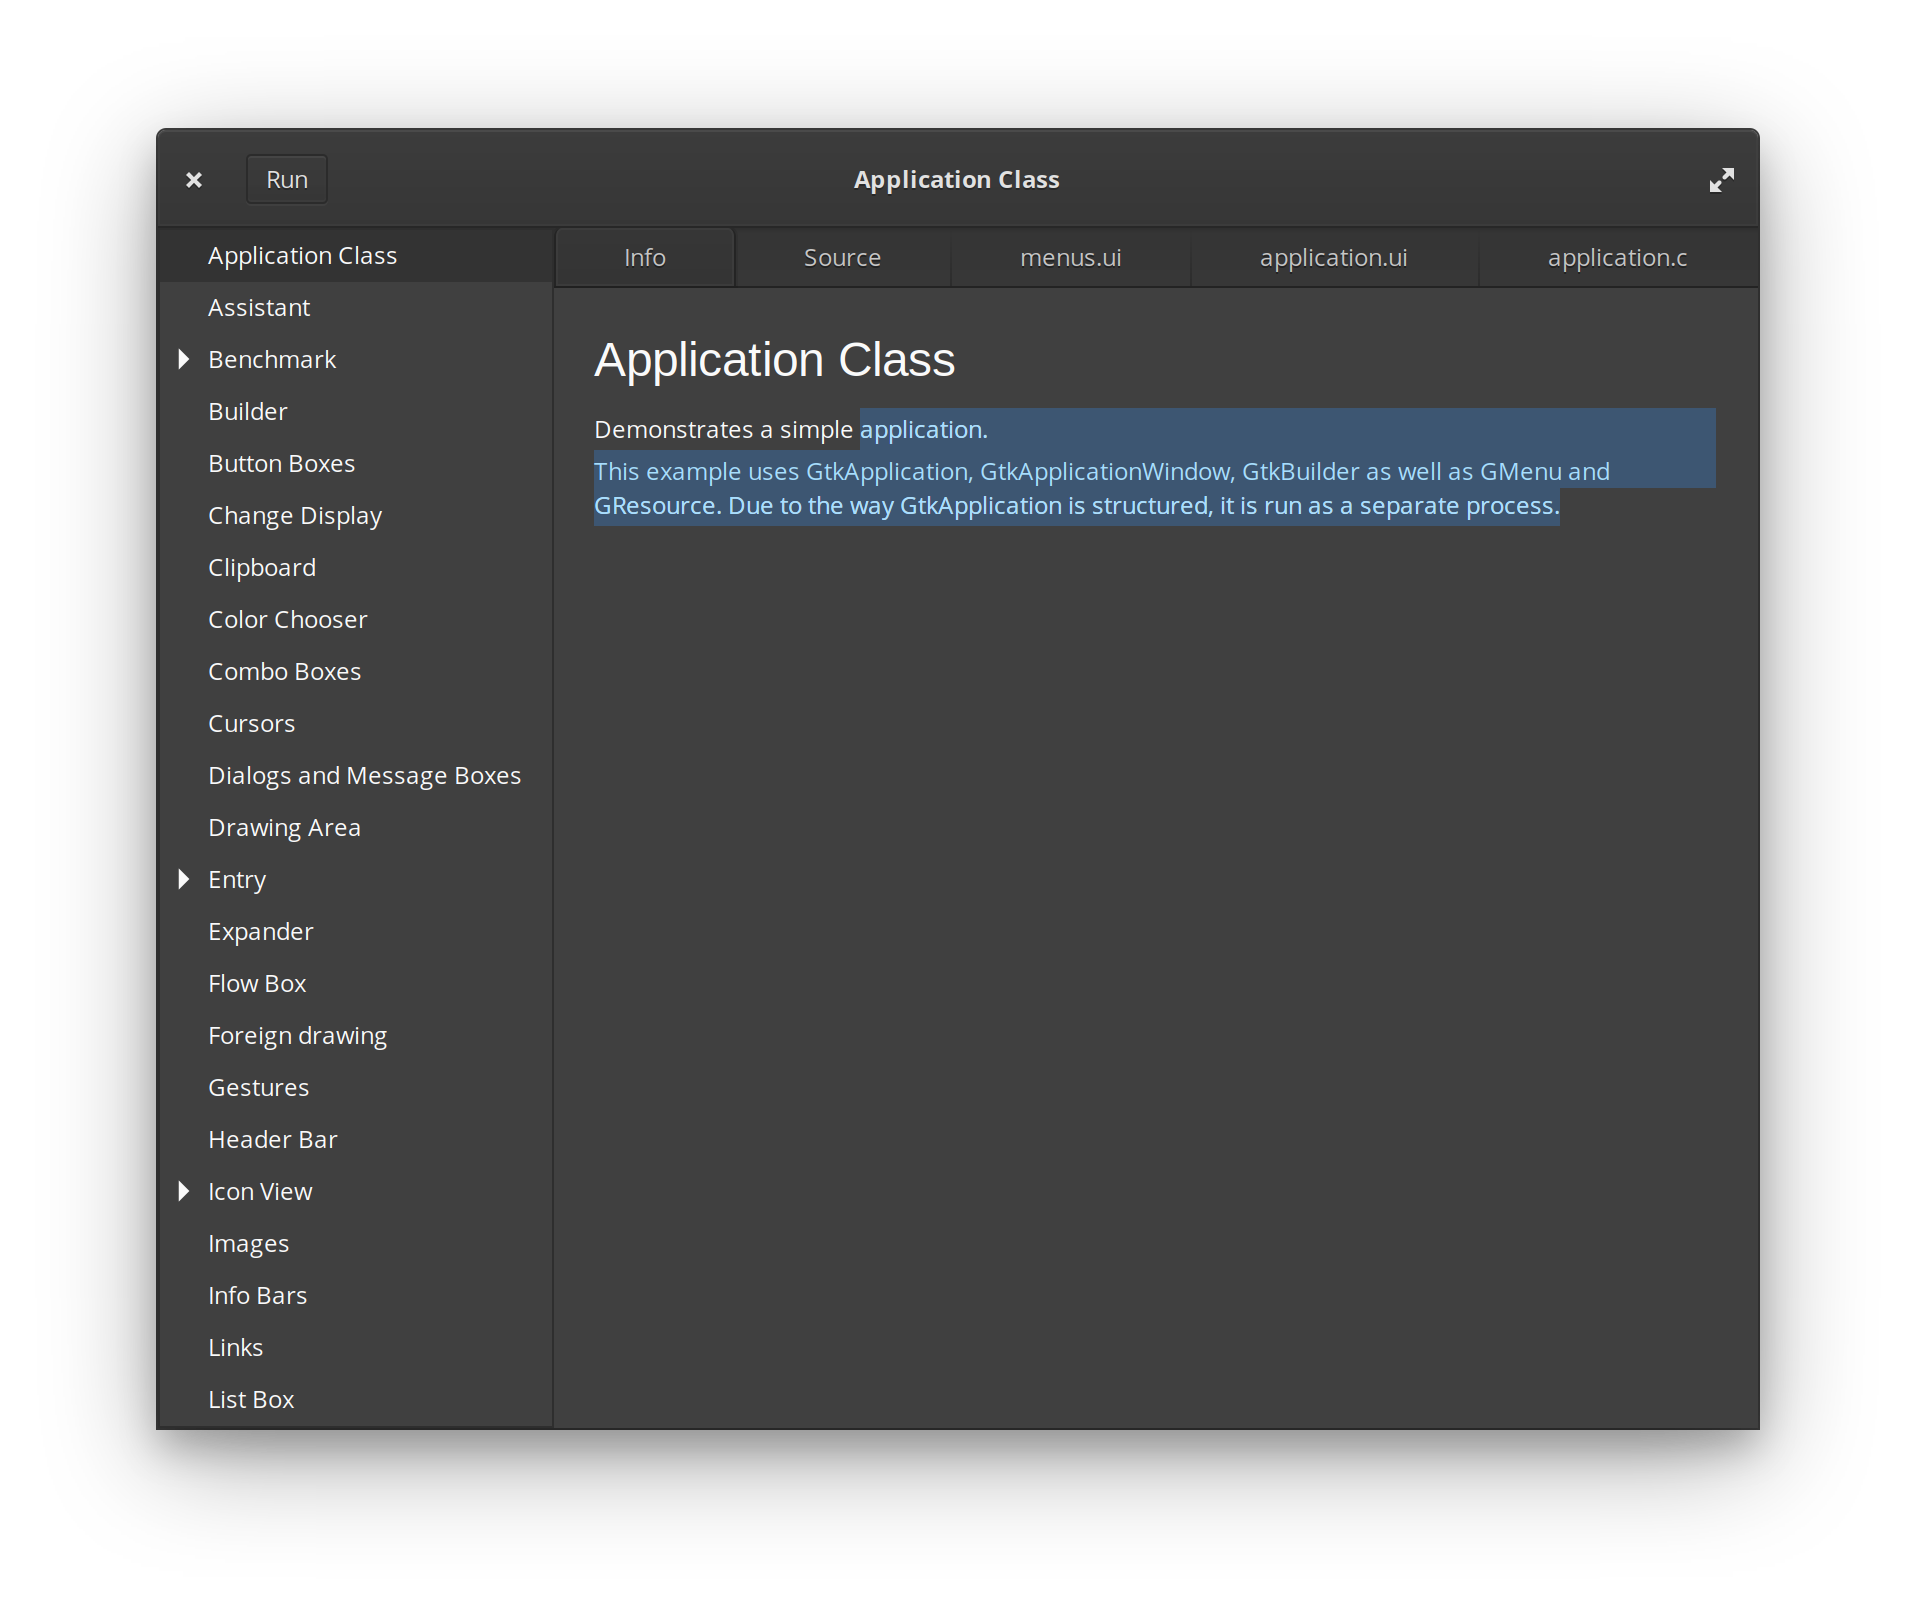The width and height of the screenshot is (1916, 1614).
Task: Open the Color Chooser demo
Action: (x=288, y=619)
